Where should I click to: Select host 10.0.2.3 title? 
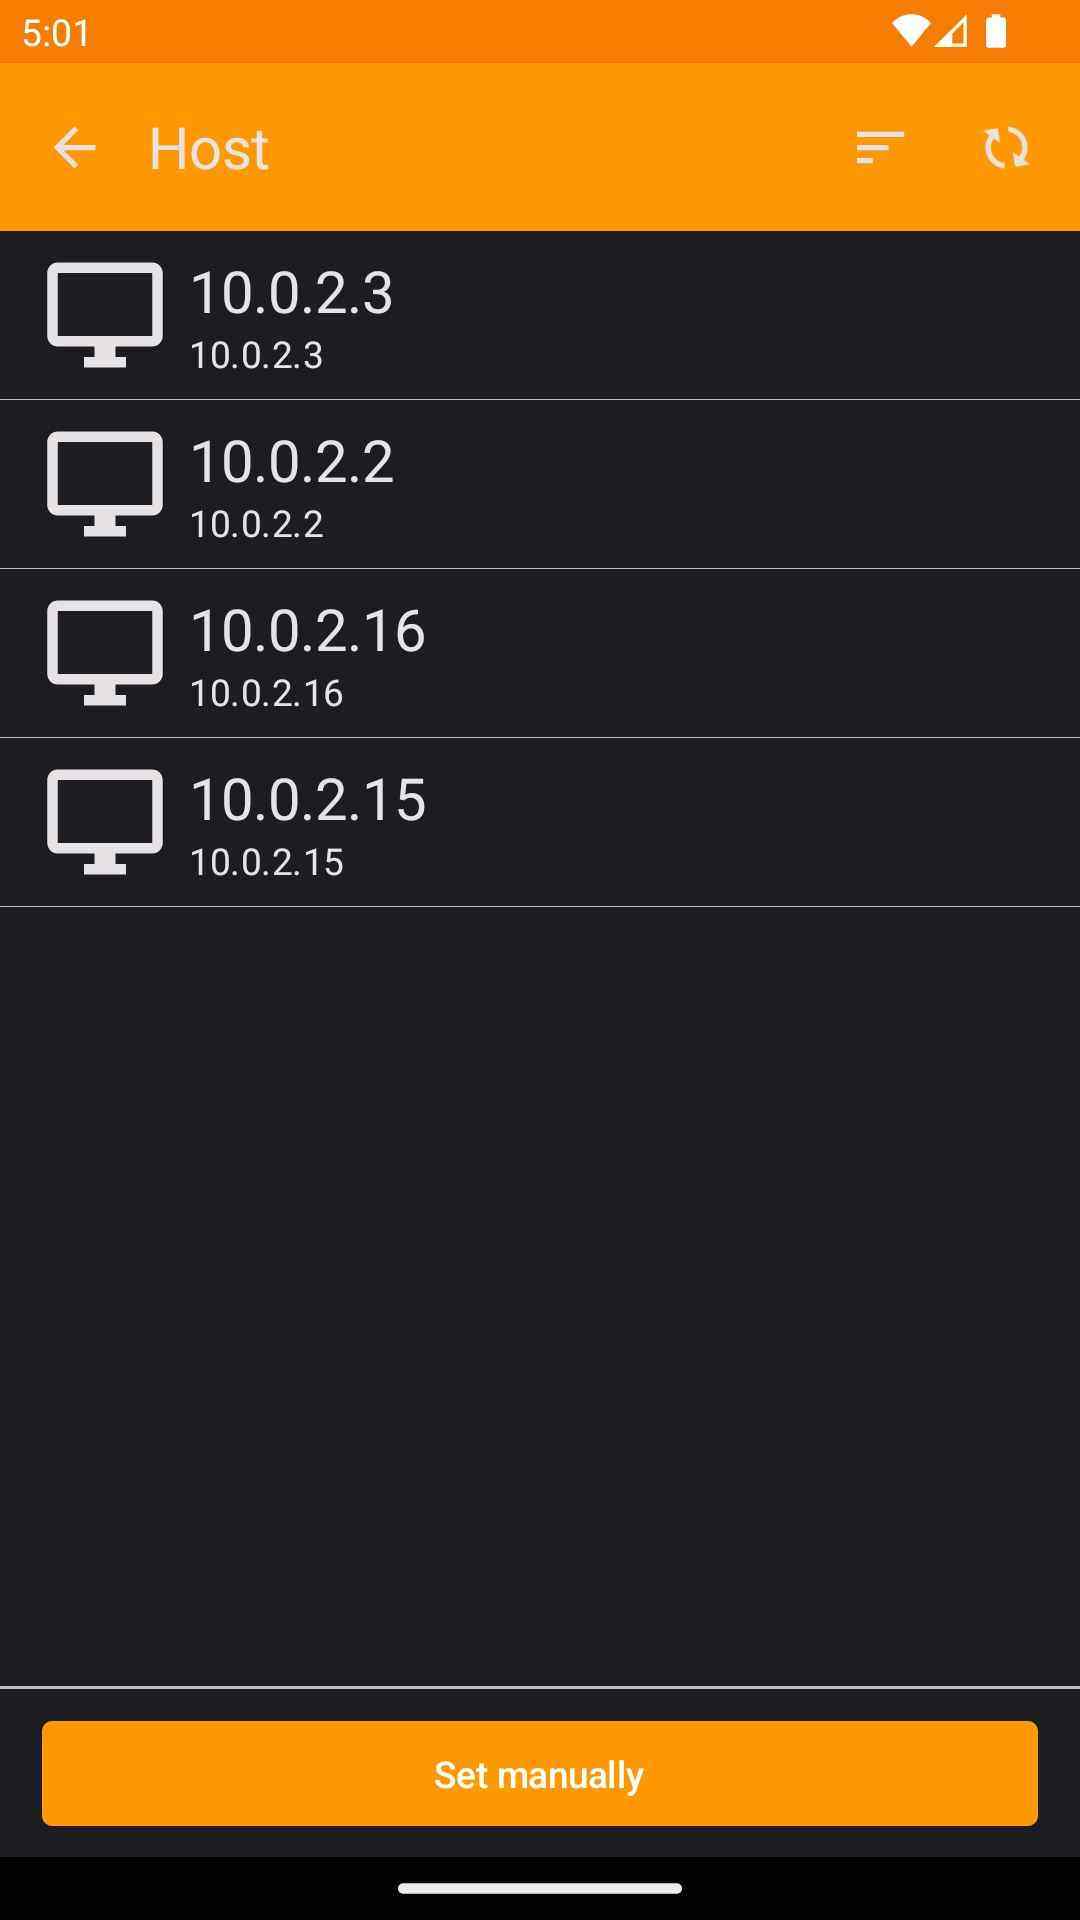291,293
